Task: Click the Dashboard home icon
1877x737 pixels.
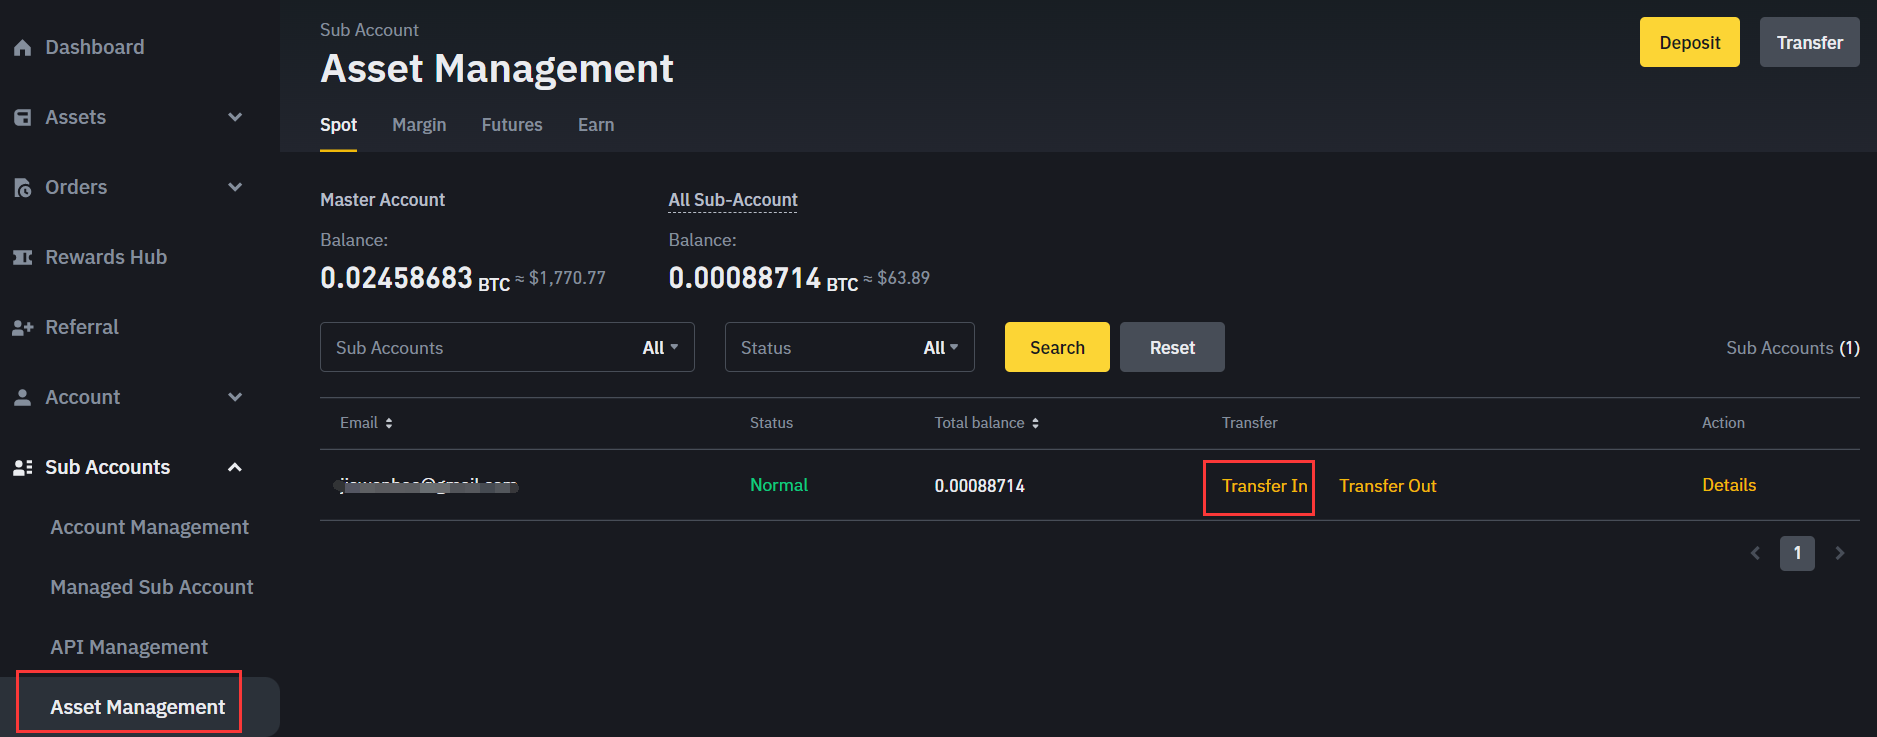Action: point(22,48)
